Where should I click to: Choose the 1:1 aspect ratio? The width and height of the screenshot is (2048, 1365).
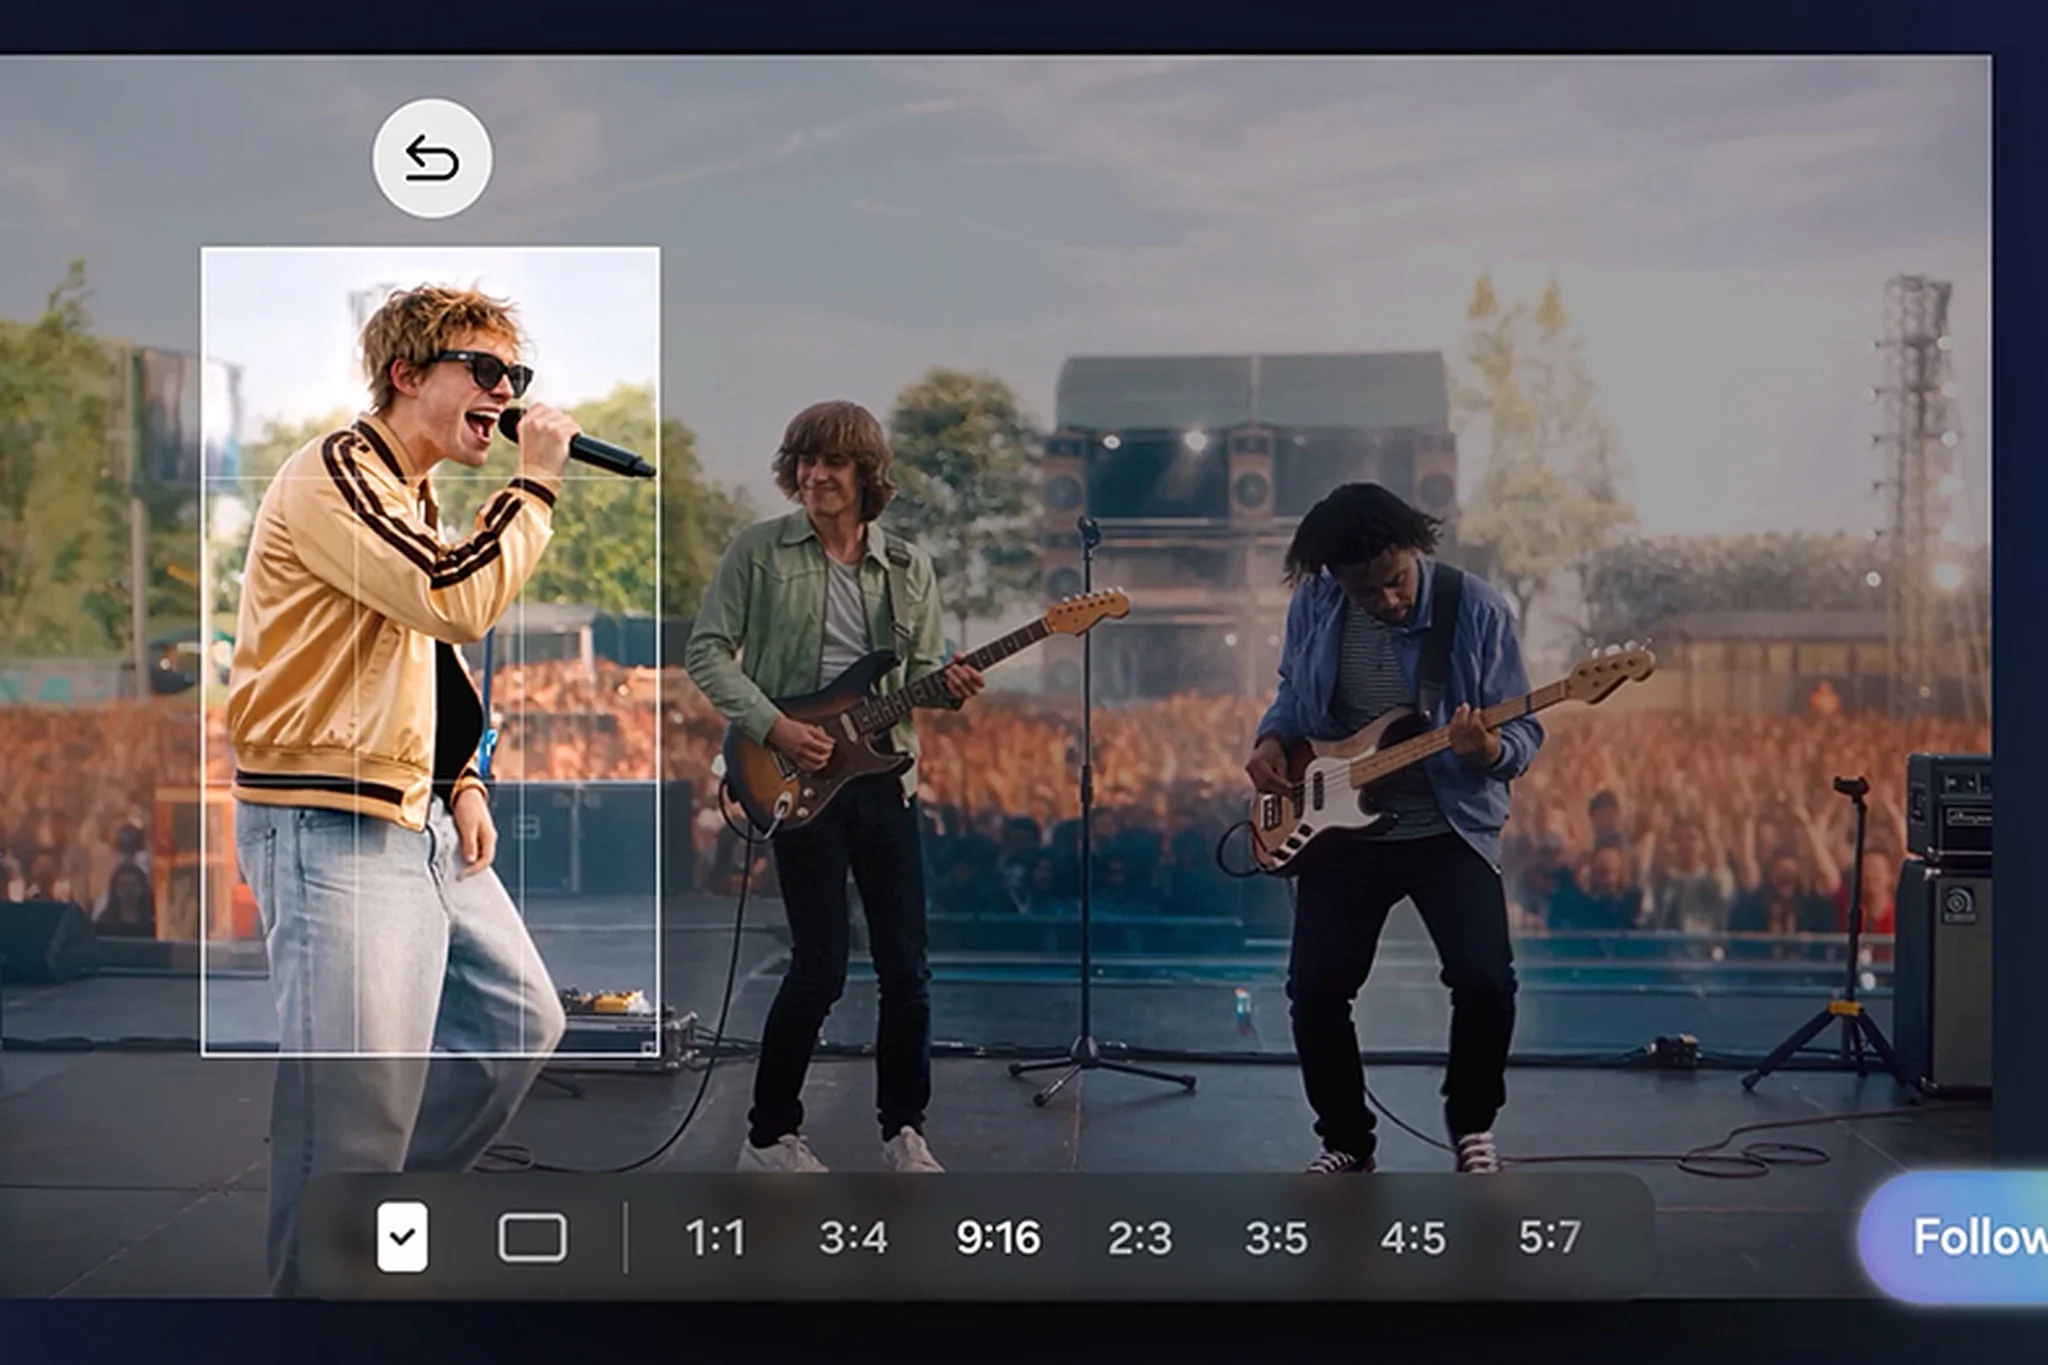point(715,1238)
